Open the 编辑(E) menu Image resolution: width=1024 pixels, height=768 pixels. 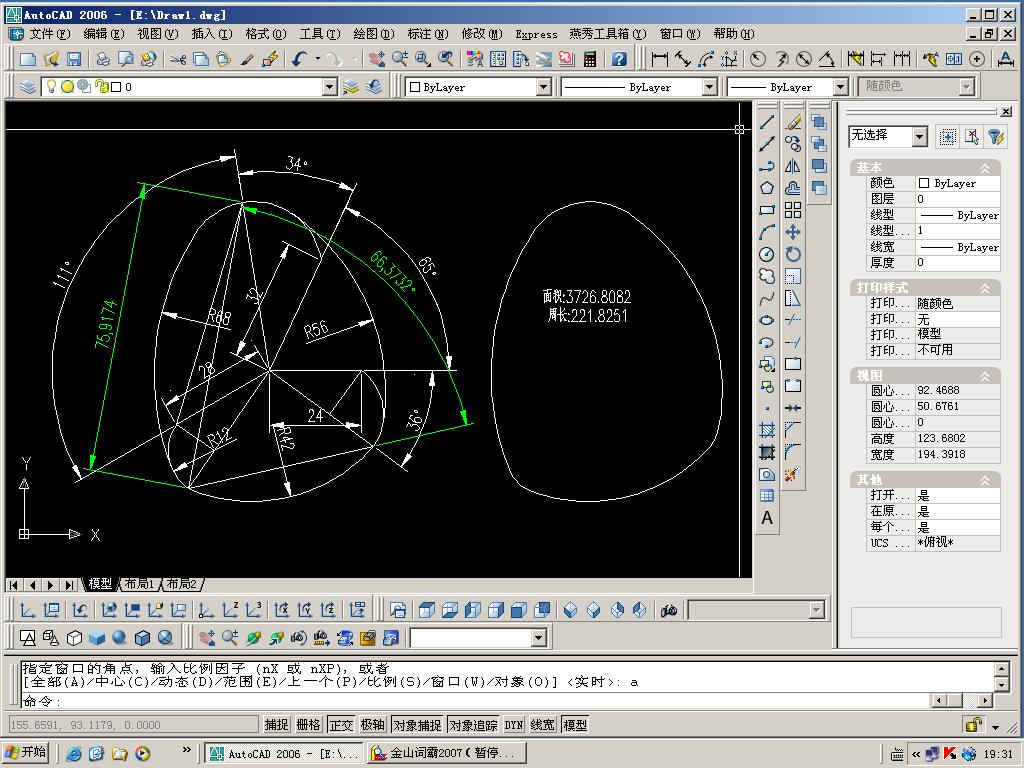tap(104, 33)
